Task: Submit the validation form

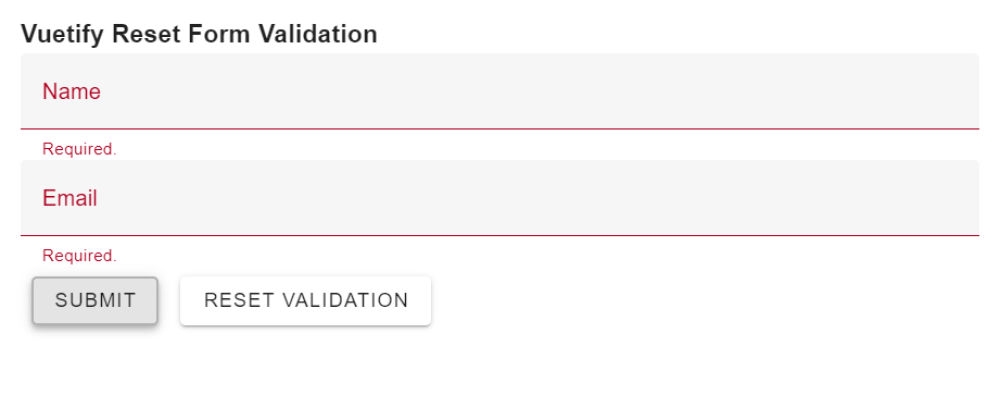Action: [95, 301]
